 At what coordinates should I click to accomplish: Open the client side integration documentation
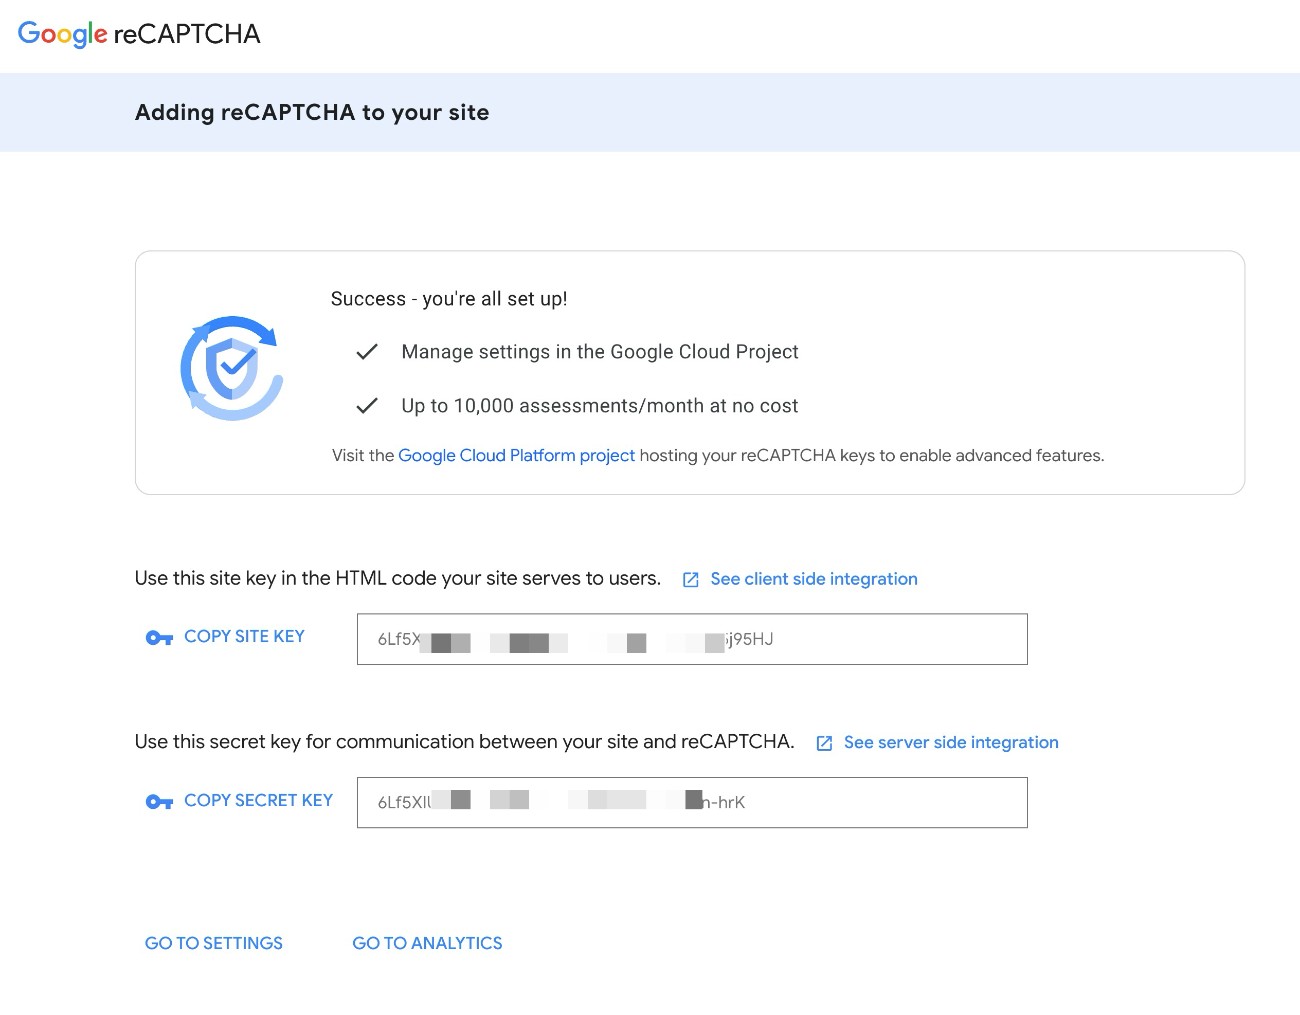click(x=813, y=579)
